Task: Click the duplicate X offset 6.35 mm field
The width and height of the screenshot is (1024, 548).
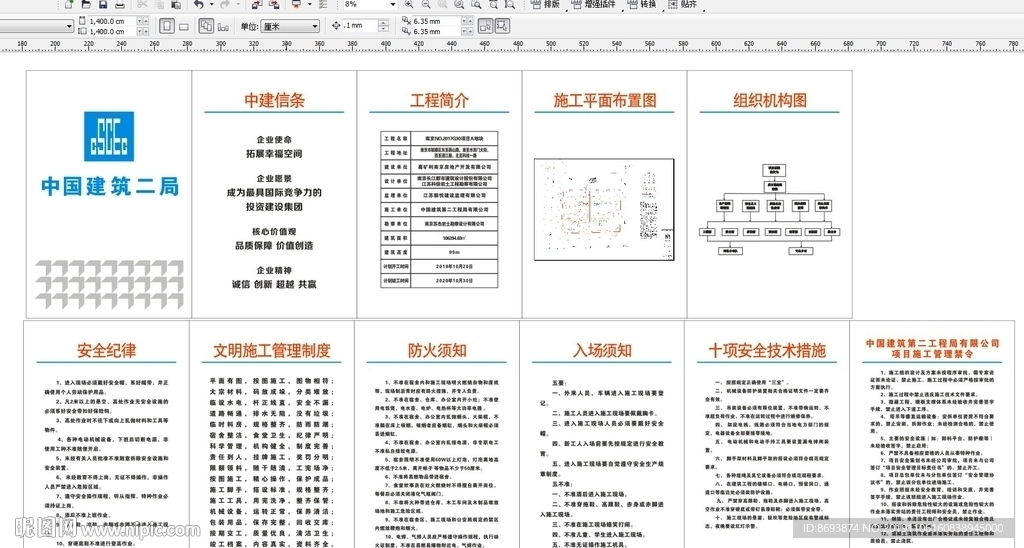Action: point(436,22)
